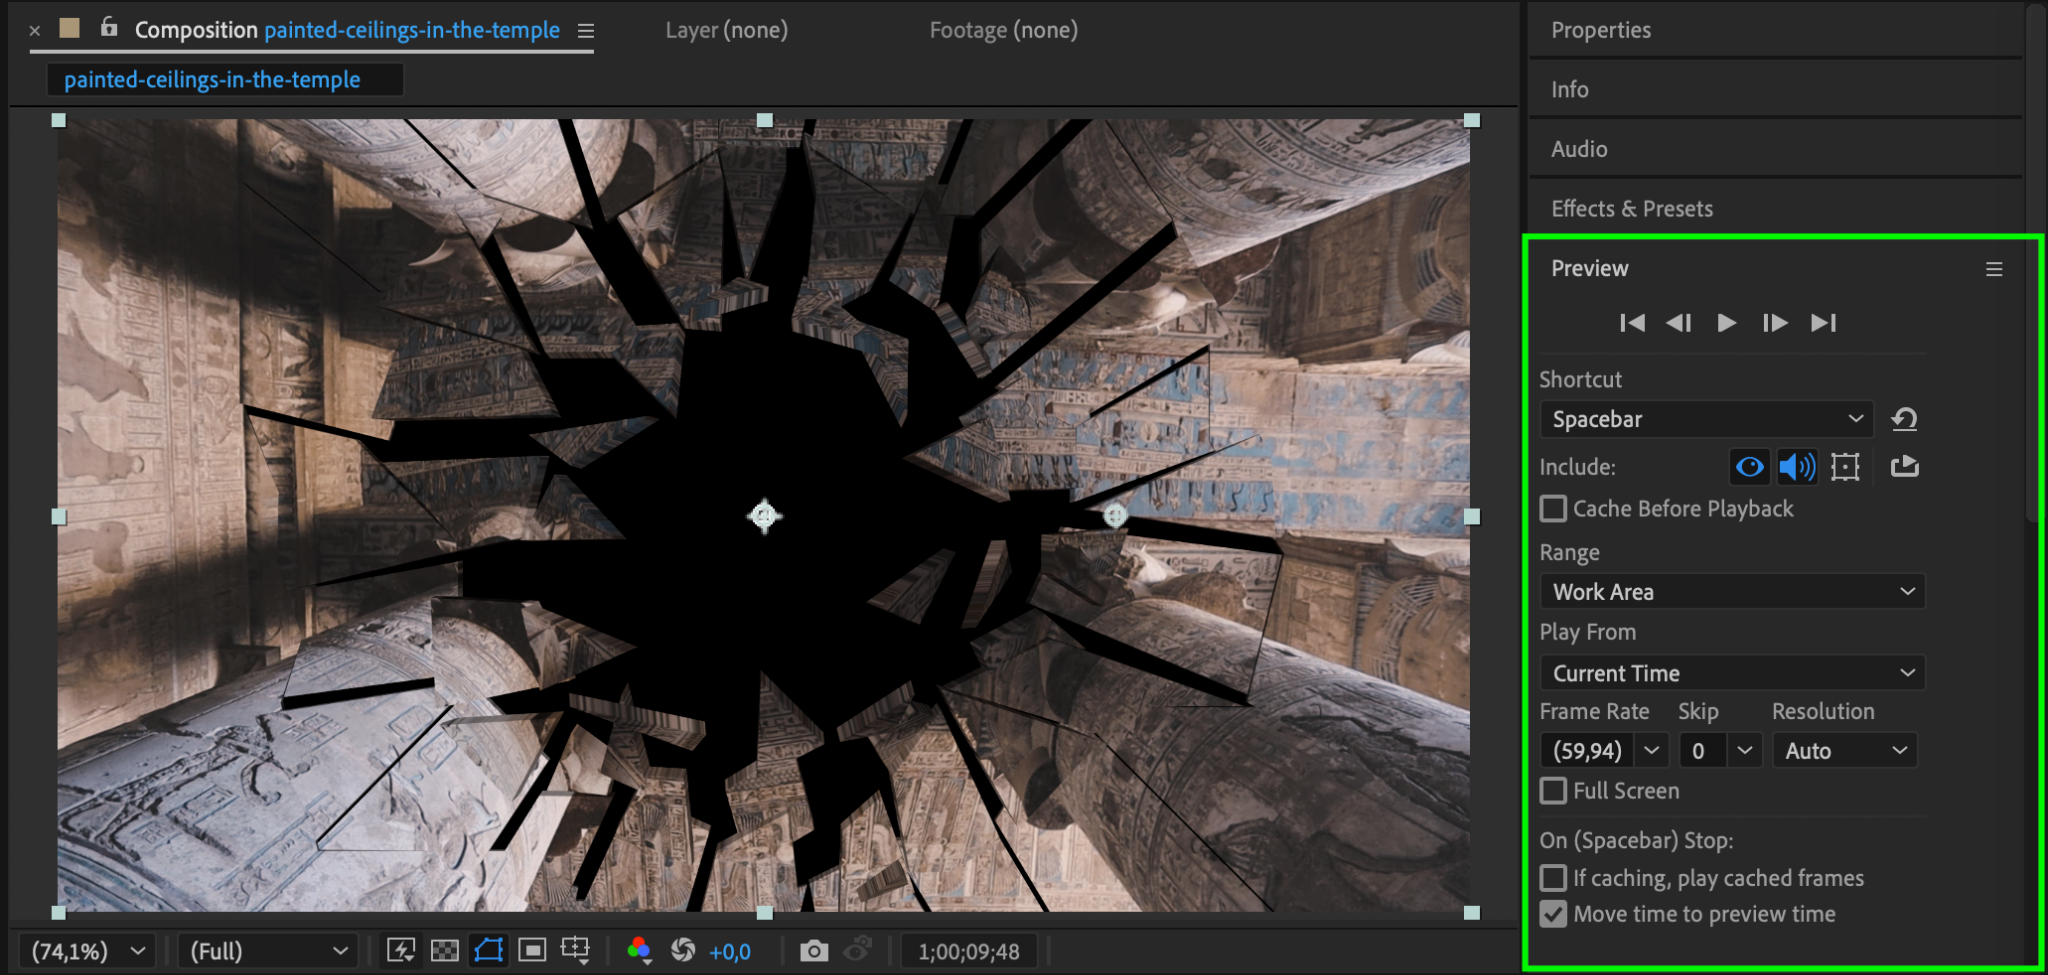This screenshot has height=975, width=2048.
Task: Expand the magnification ratio dropdown
Action: coord(88,951)
